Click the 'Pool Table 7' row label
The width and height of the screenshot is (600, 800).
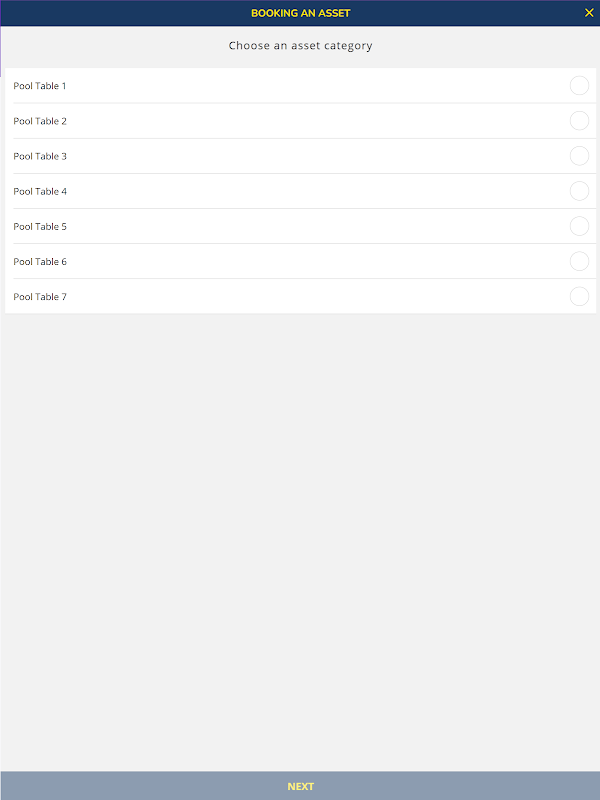(x=40, y=297)
